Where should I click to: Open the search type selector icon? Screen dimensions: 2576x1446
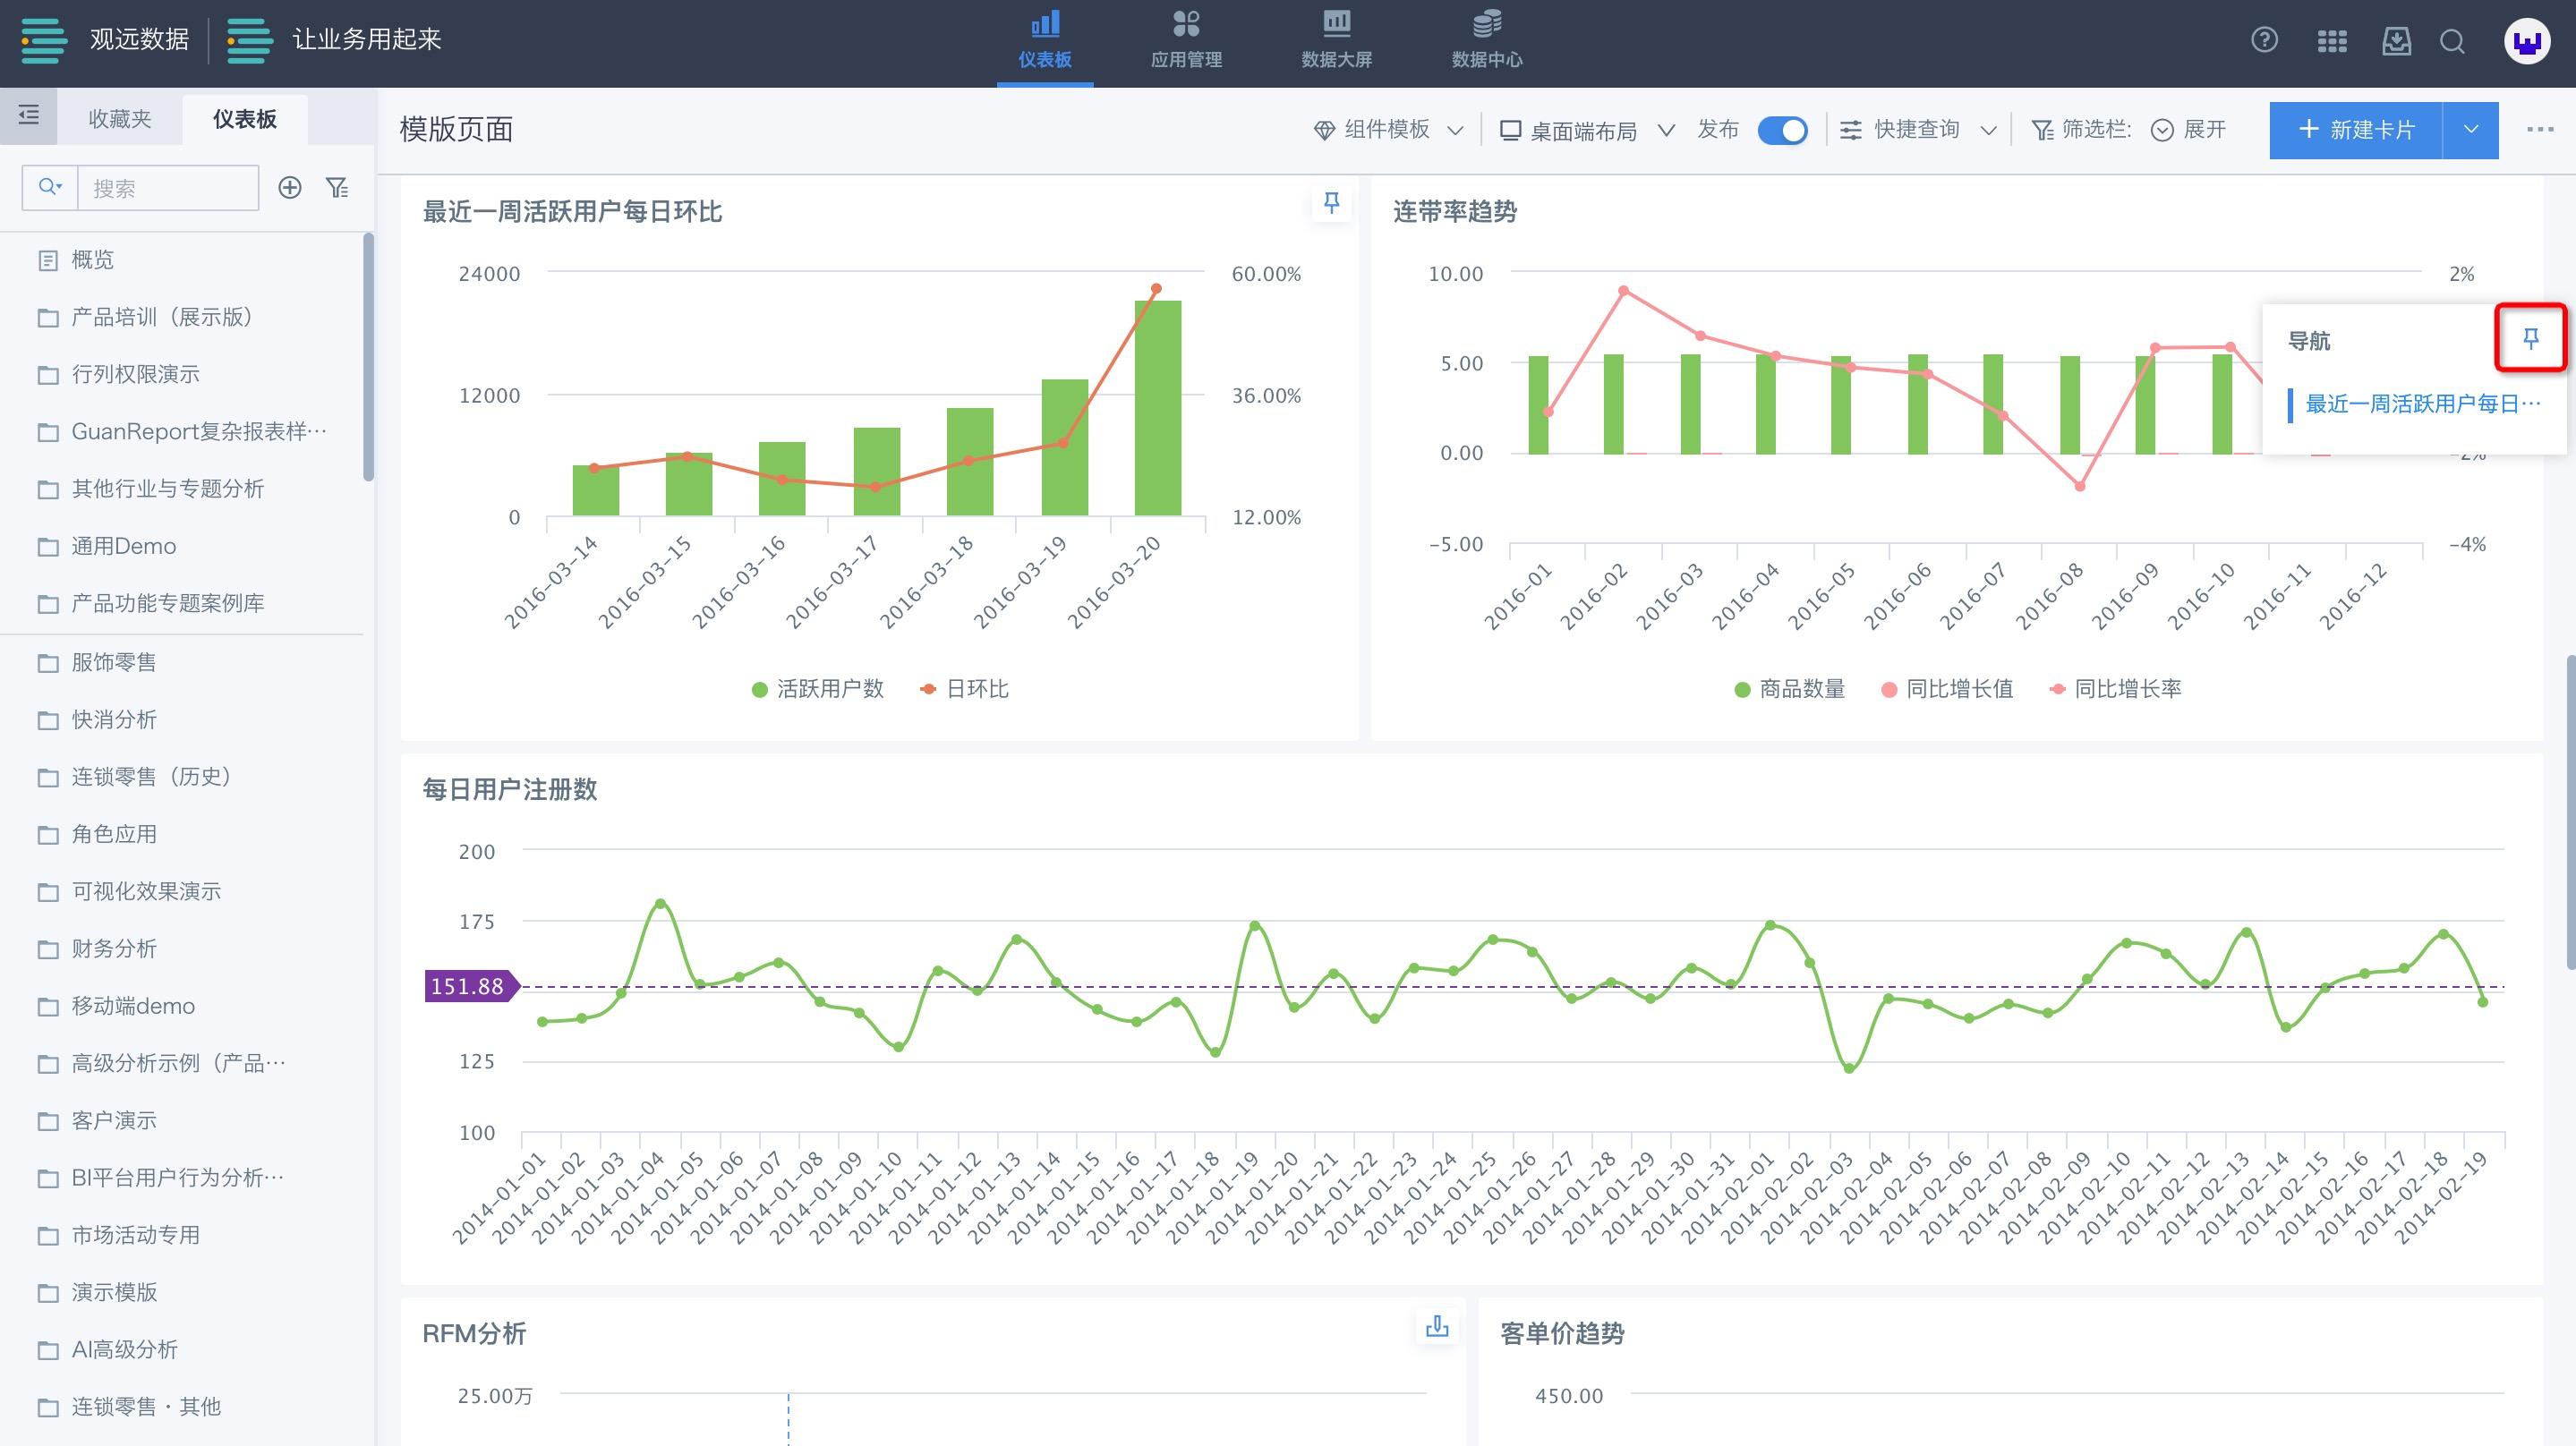50,187
